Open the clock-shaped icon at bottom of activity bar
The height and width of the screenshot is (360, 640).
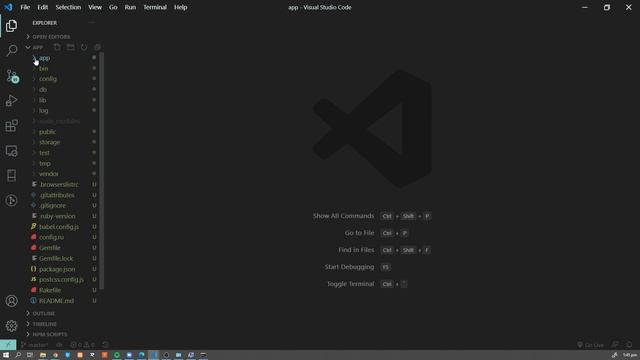[11, 200]
